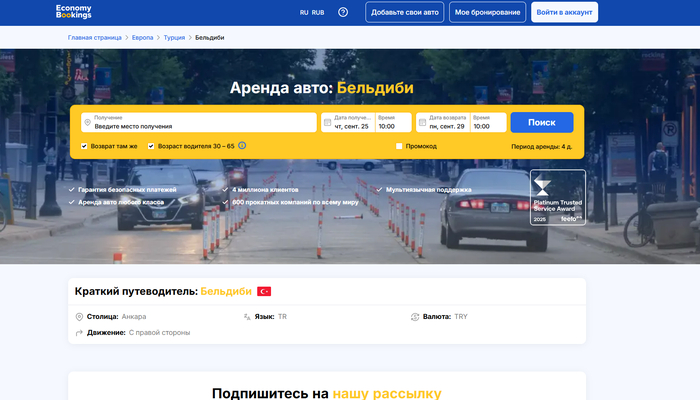Click the calendar icon for return date
This screenshot has width=700, height=400.
pyautogui.click(x=422, y=122)
